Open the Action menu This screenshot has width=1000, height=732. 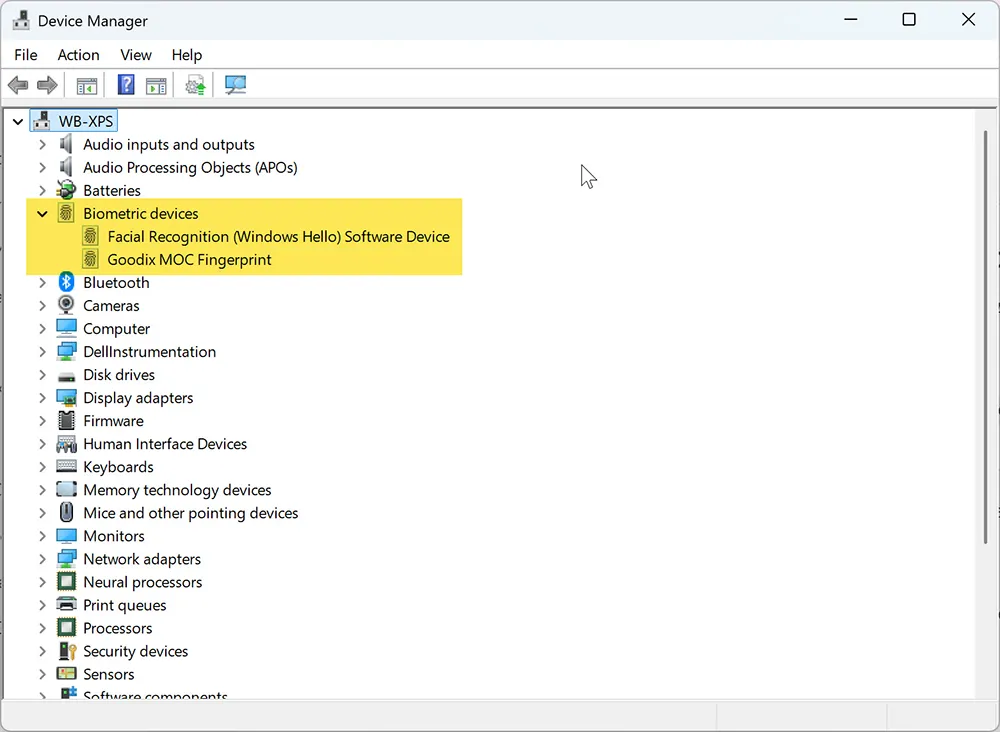(x=78, y=55)
